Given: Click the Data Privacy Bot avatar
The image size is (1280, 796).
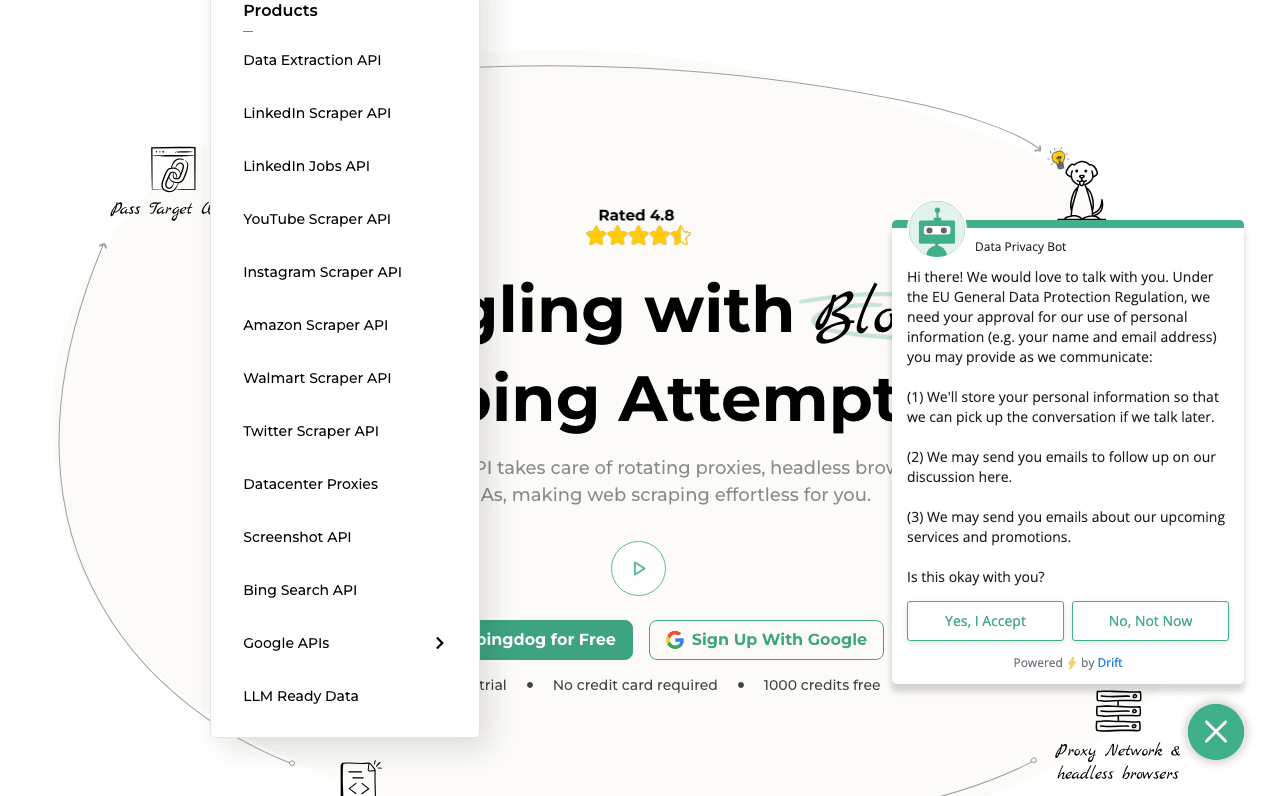Looking at the screenshot, I should (x=937, y=229).
